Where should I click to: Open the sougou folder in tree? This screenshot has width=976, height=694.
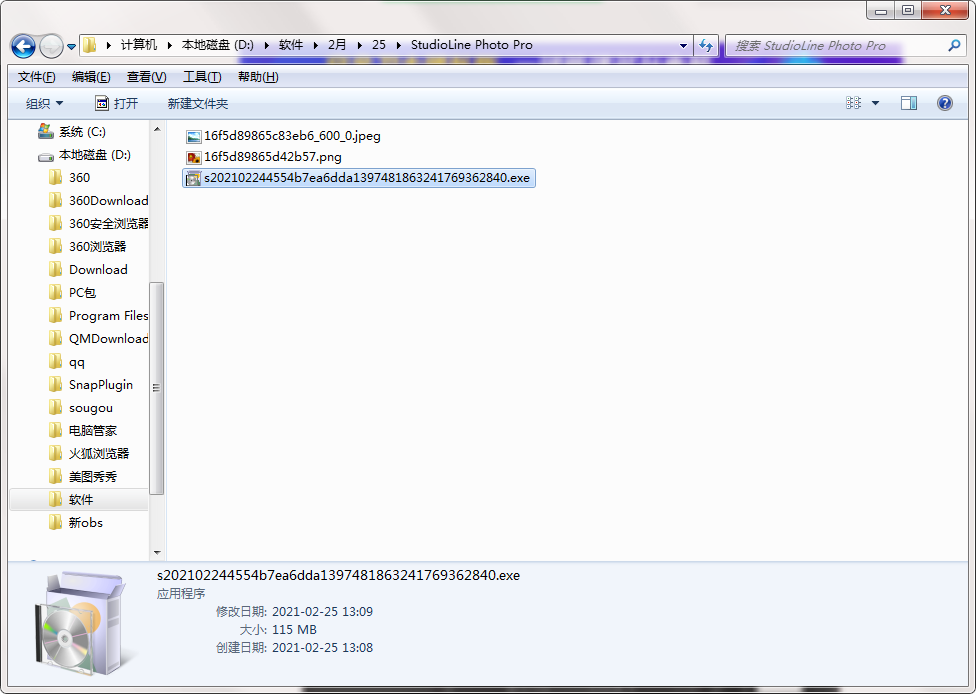pos(81,408)
